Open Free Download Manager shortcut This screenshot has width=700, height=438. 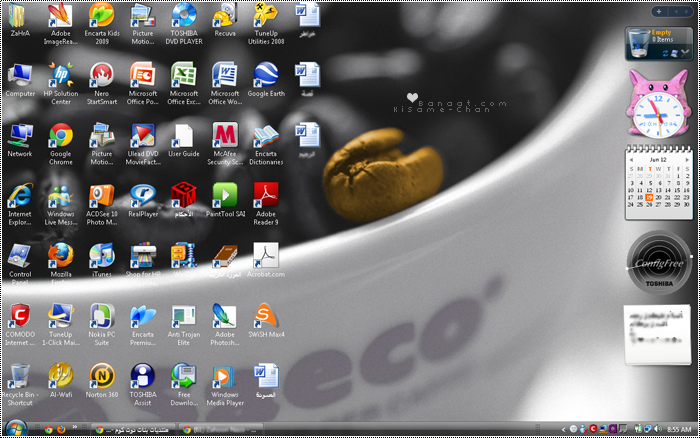click(184, 377)
